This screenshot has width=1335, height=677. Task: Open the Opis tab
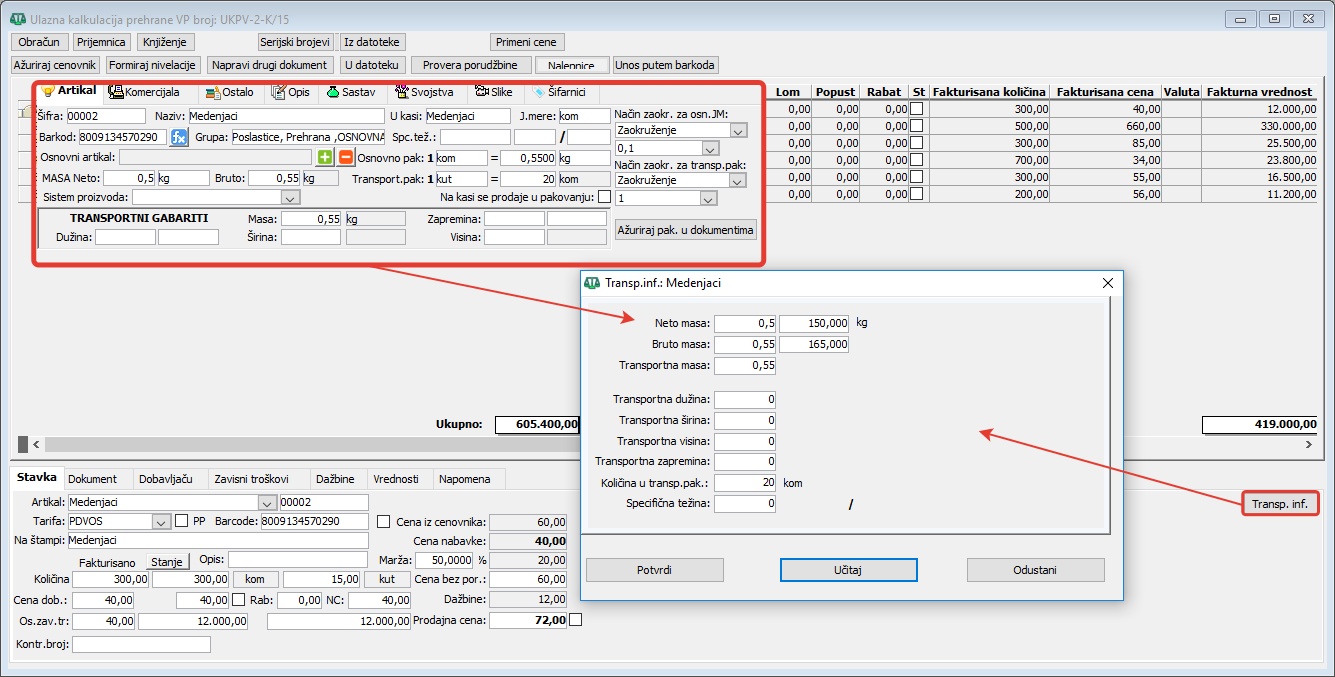pyautogui.click(x=291, y=92)
